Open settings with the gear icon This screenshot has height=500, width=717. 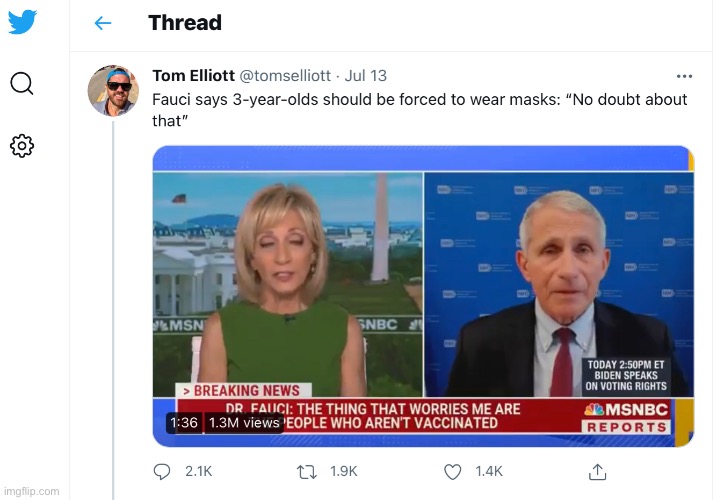tap(22, 146)
